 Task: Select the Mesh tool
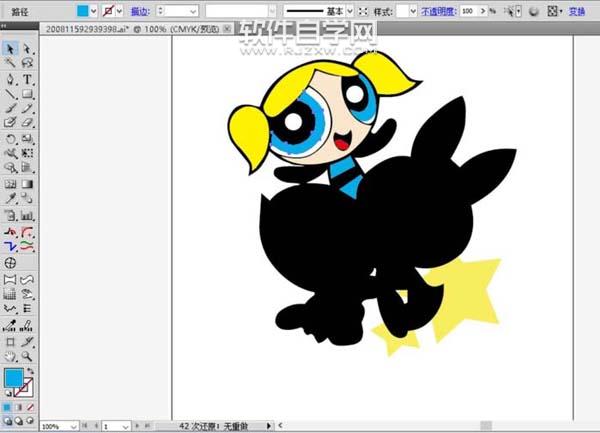[10, 184]
